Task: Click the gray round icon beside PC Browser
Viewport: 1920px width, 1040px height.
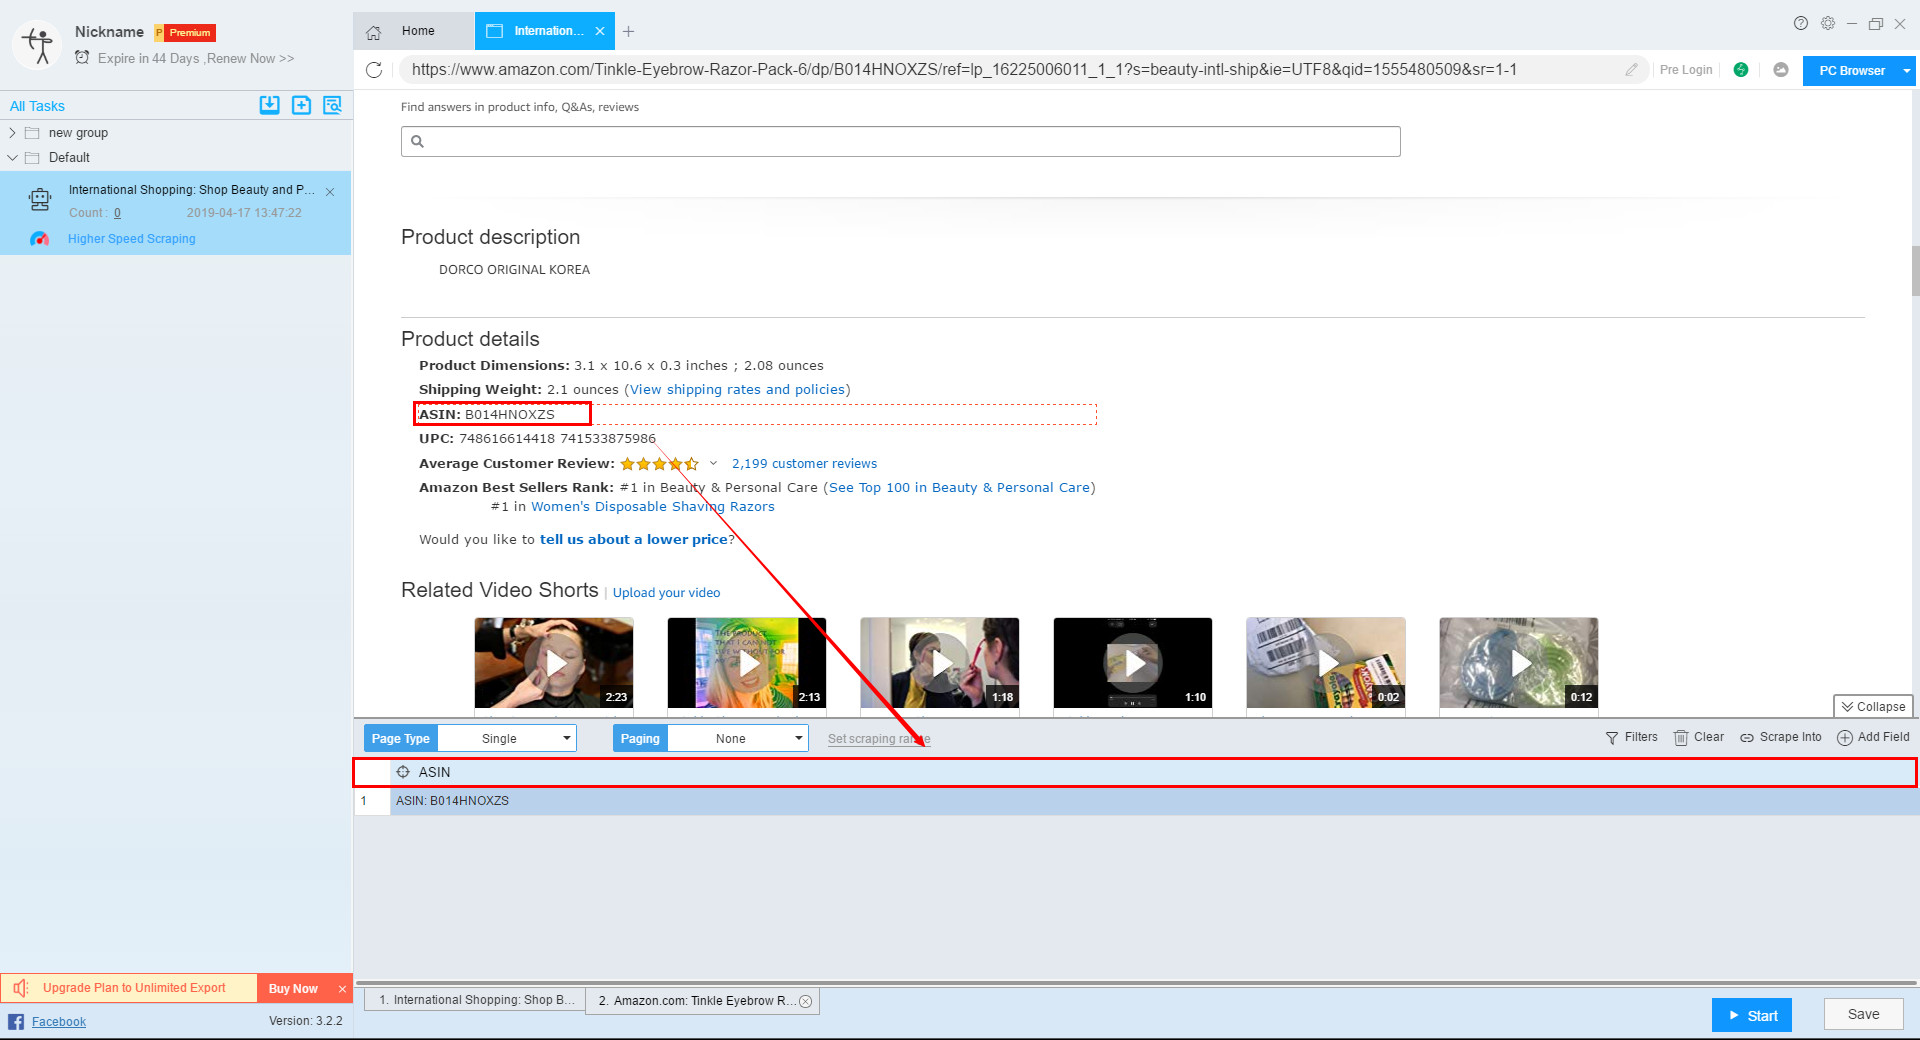Action: (x=1781, y=70)
